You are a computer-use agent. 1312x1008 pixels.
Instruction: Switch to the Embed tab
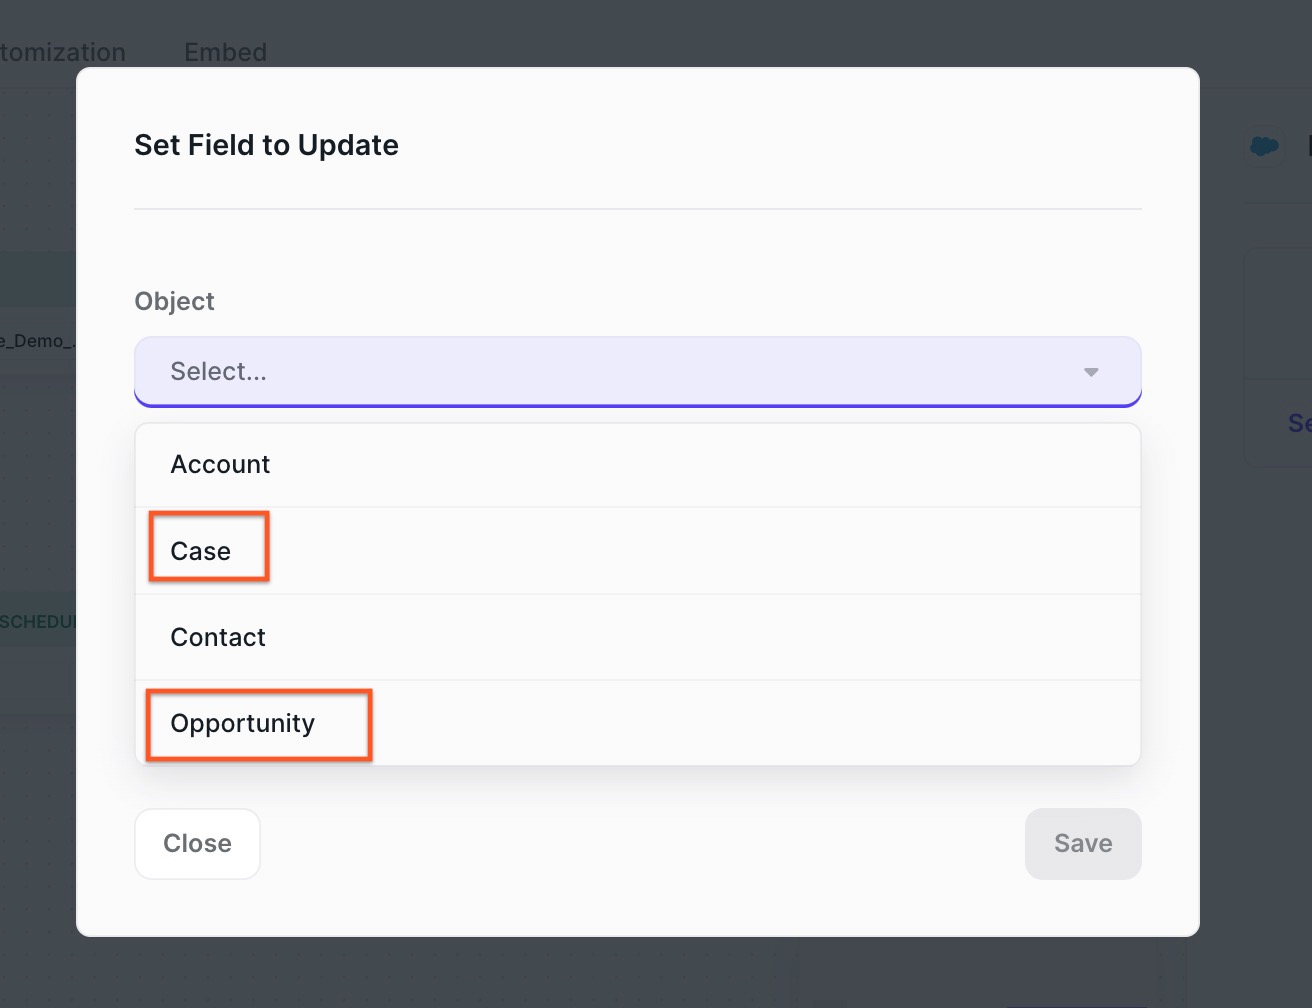pos(226,52)
